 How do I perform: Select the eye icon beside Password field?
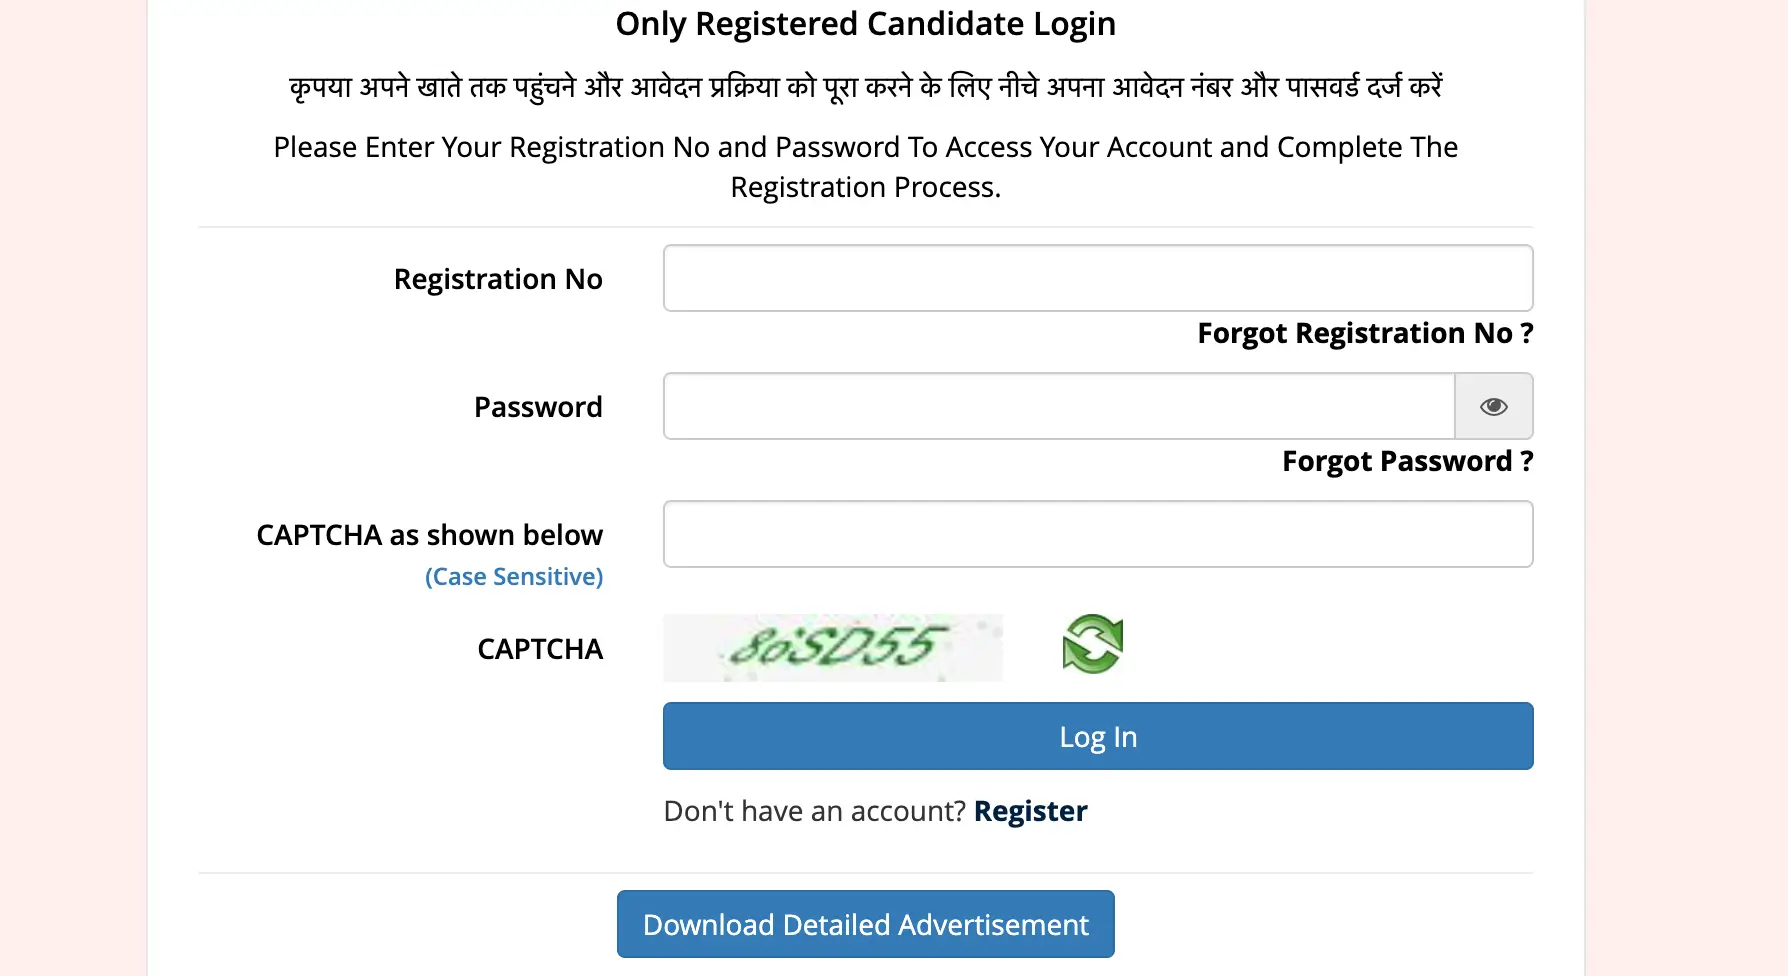1494,406
